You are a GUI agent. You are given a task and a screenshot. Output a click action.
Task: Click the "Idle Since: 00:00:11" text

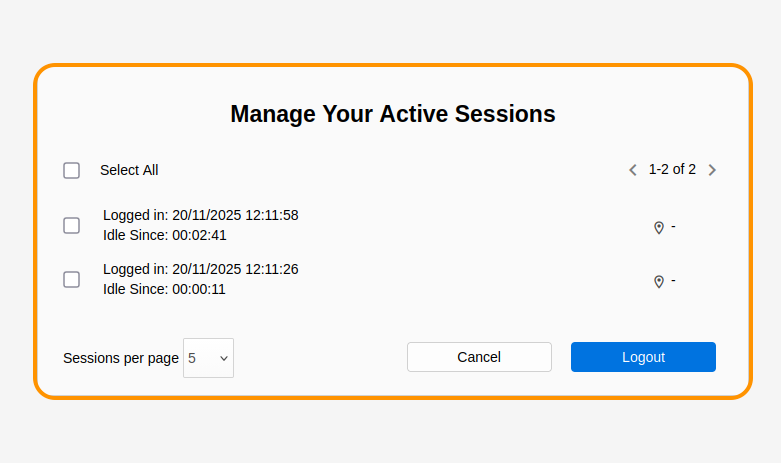point(165,290)
